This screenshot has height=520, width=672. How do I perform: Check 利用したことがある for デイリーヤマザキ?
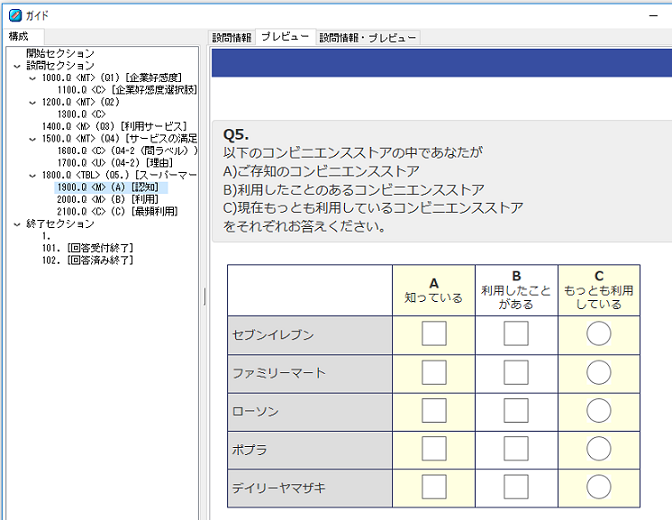[x=516, y=487]
